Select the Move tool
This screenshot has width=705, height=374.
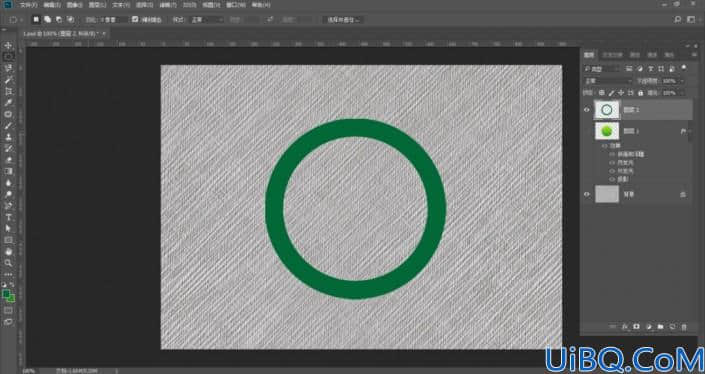pyautogui.click(x=8, y=45)
